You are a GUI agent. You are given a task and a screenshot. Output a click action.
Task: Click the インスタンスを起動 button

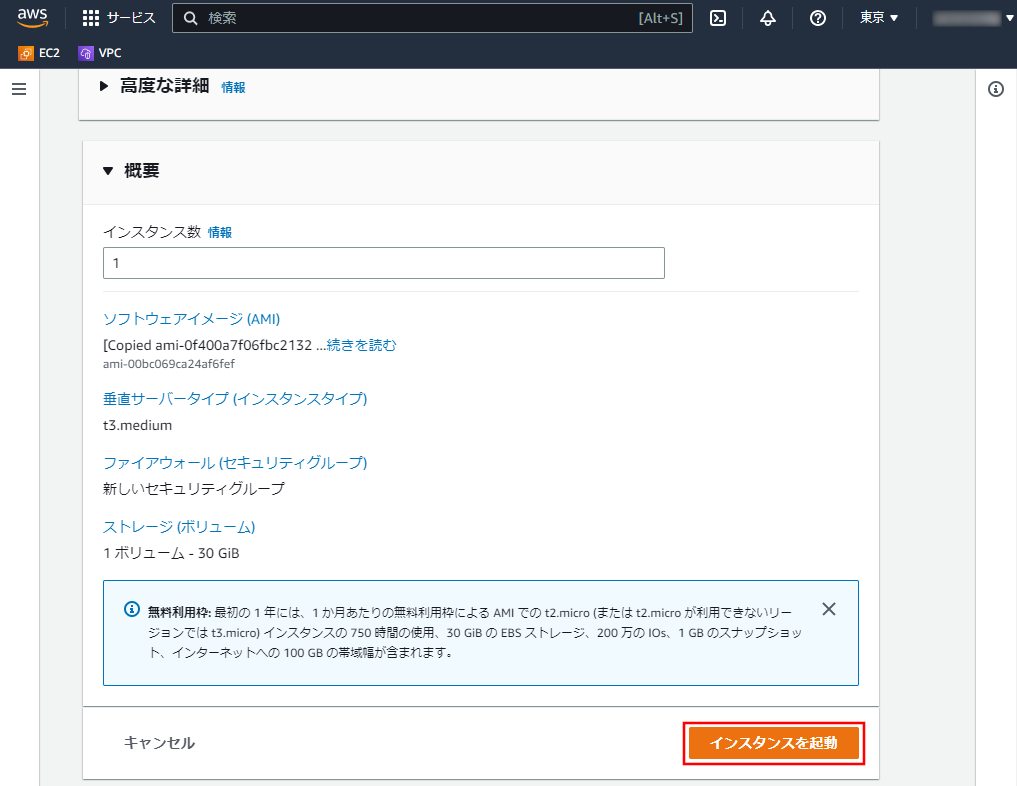pyautogui.click(x=773, y=744)
